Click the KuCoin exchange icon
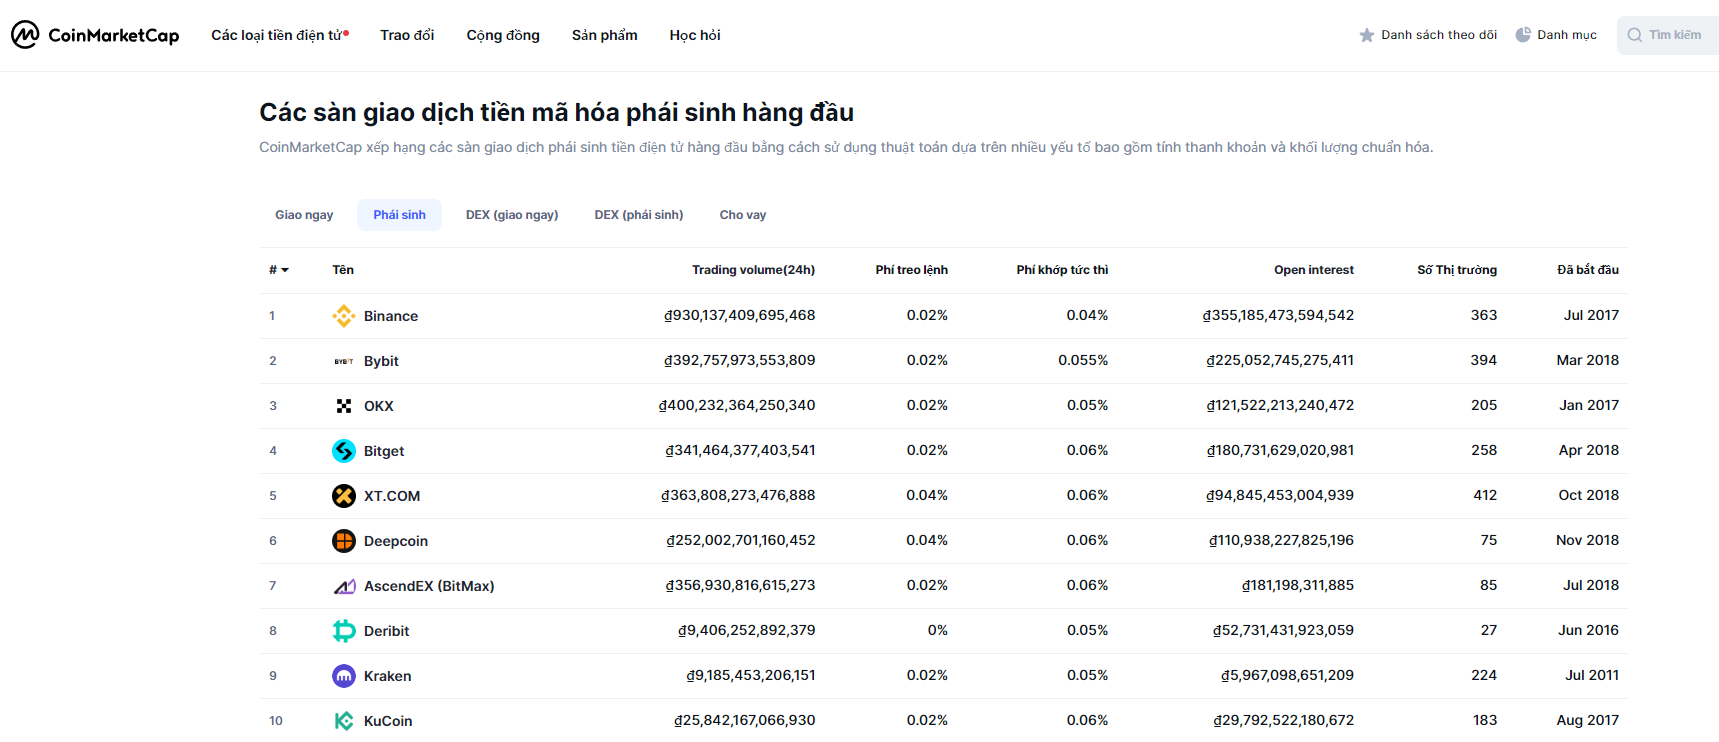1719x742 pixels. pos(343,720)
